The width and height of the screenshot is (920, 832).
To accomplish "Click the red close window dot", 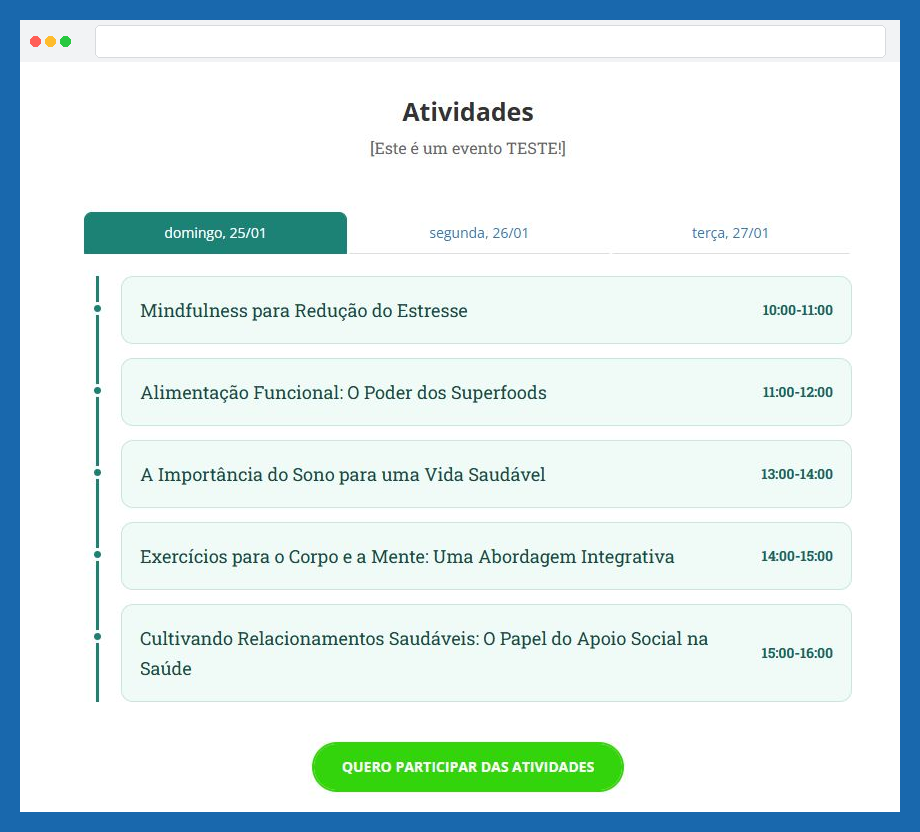I will click(x=35, y=42).
